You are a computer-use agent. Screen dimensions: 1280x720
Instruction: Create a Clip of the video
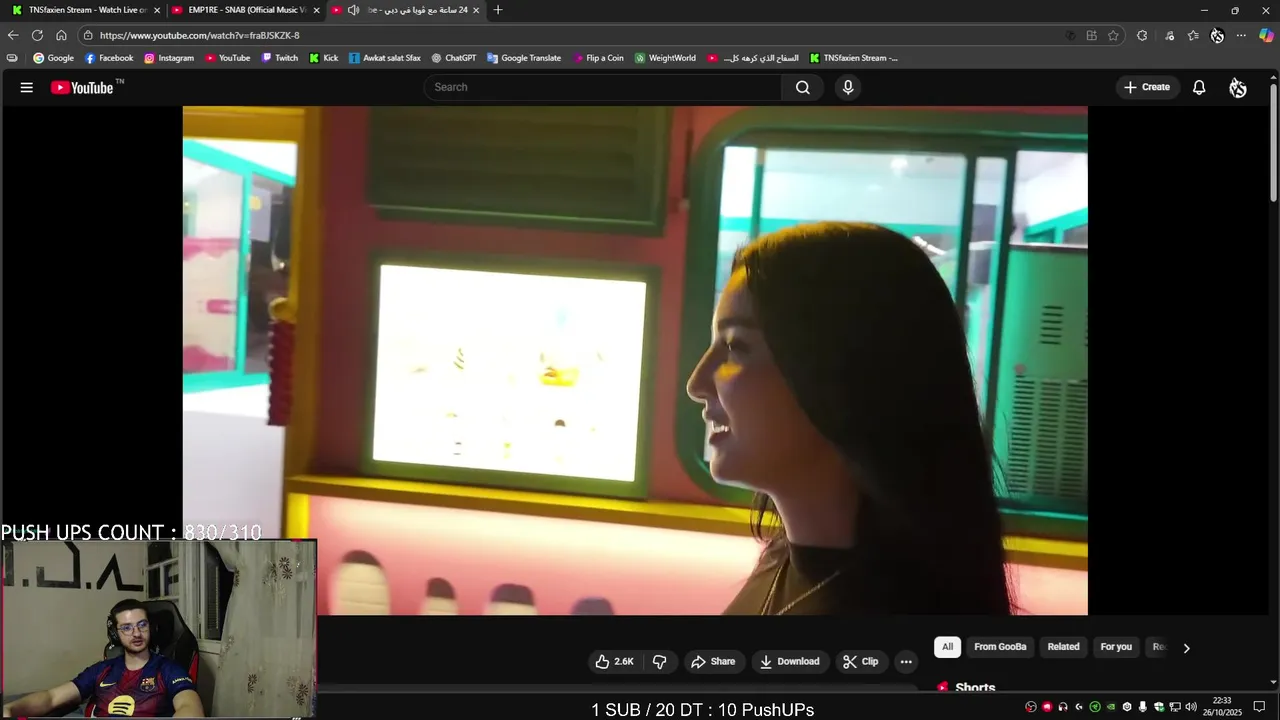click(860, 661)
